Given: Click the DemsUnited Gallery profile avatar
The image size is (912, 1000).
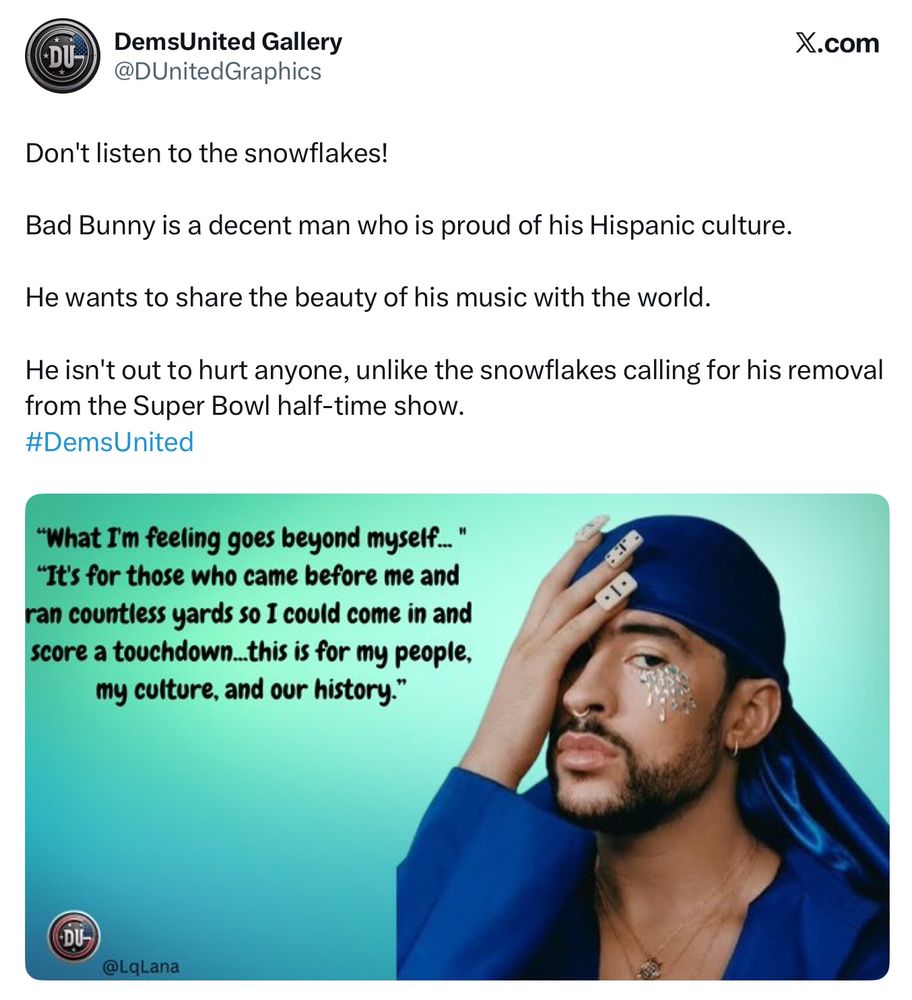Looking at the screenshot, I should click(62, 55).
